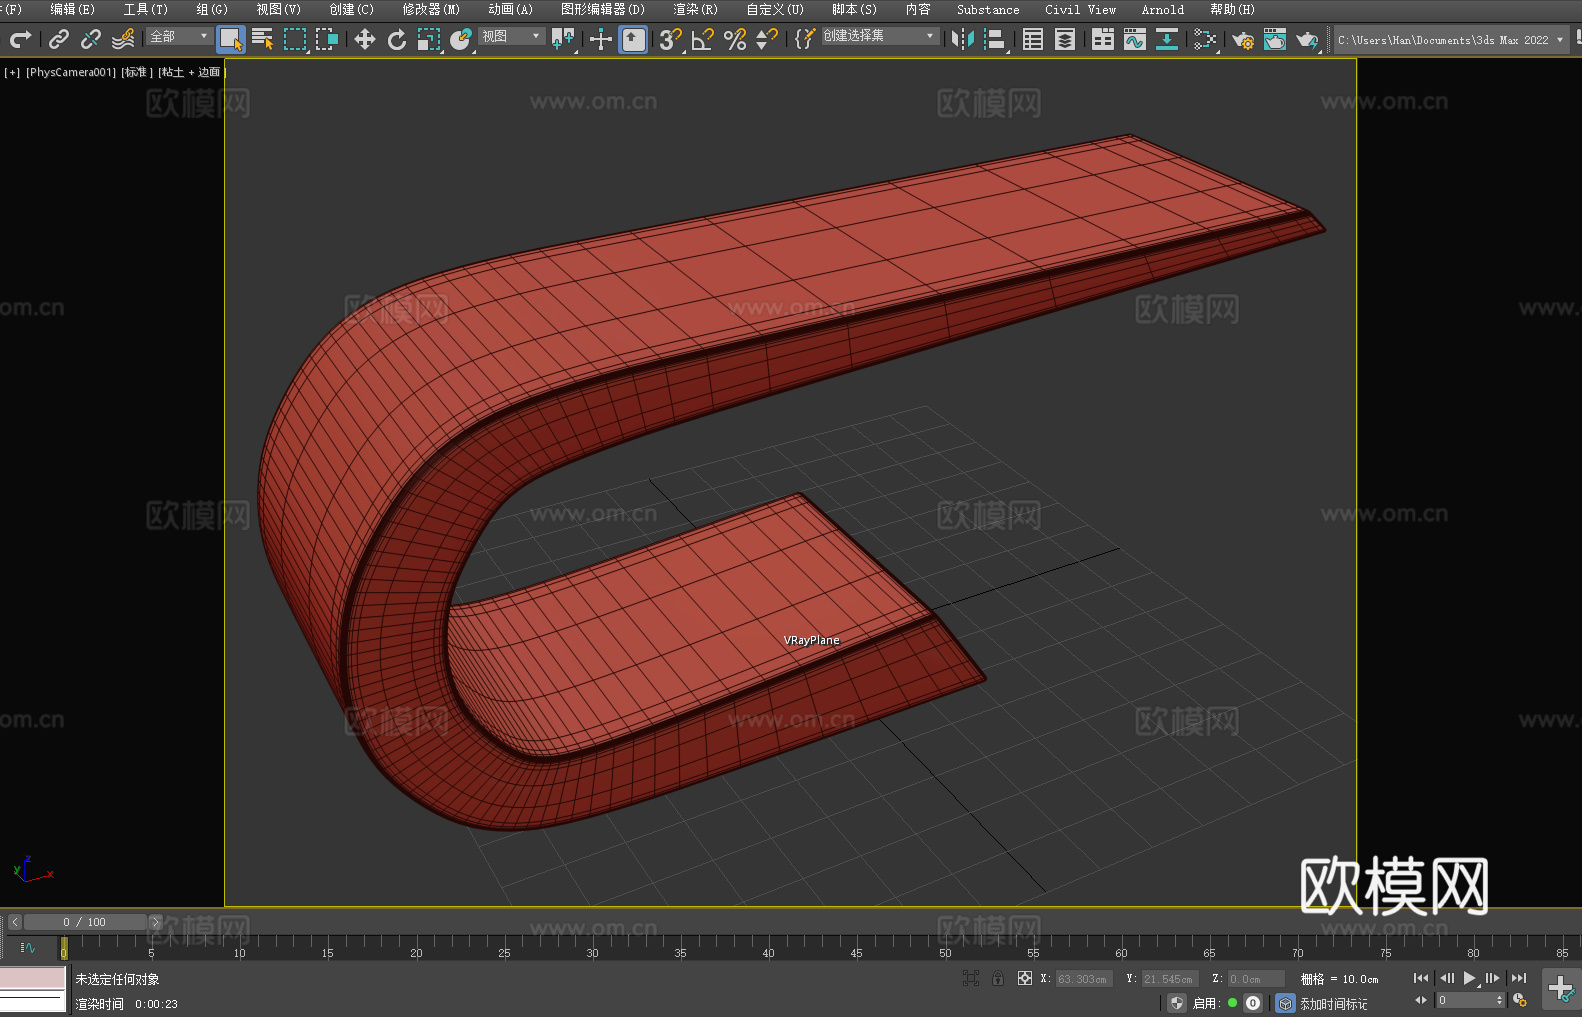Open the Rendered Frame Window icon
This screenshot has height=1017, width=1582.
click(1275, 39)
